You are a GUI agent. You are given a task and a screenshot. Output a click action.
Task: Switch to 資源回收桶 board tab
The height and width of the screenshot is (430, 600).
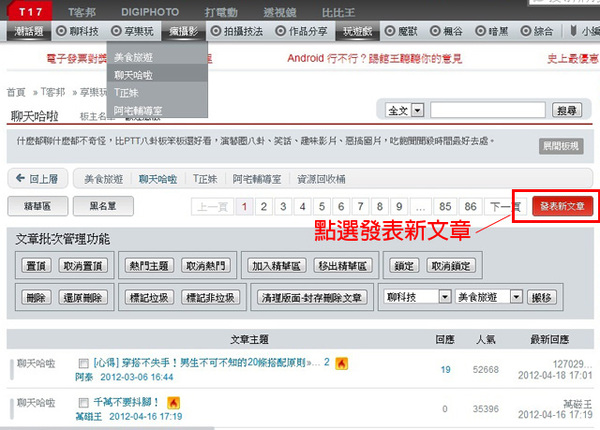pos(321,179)
